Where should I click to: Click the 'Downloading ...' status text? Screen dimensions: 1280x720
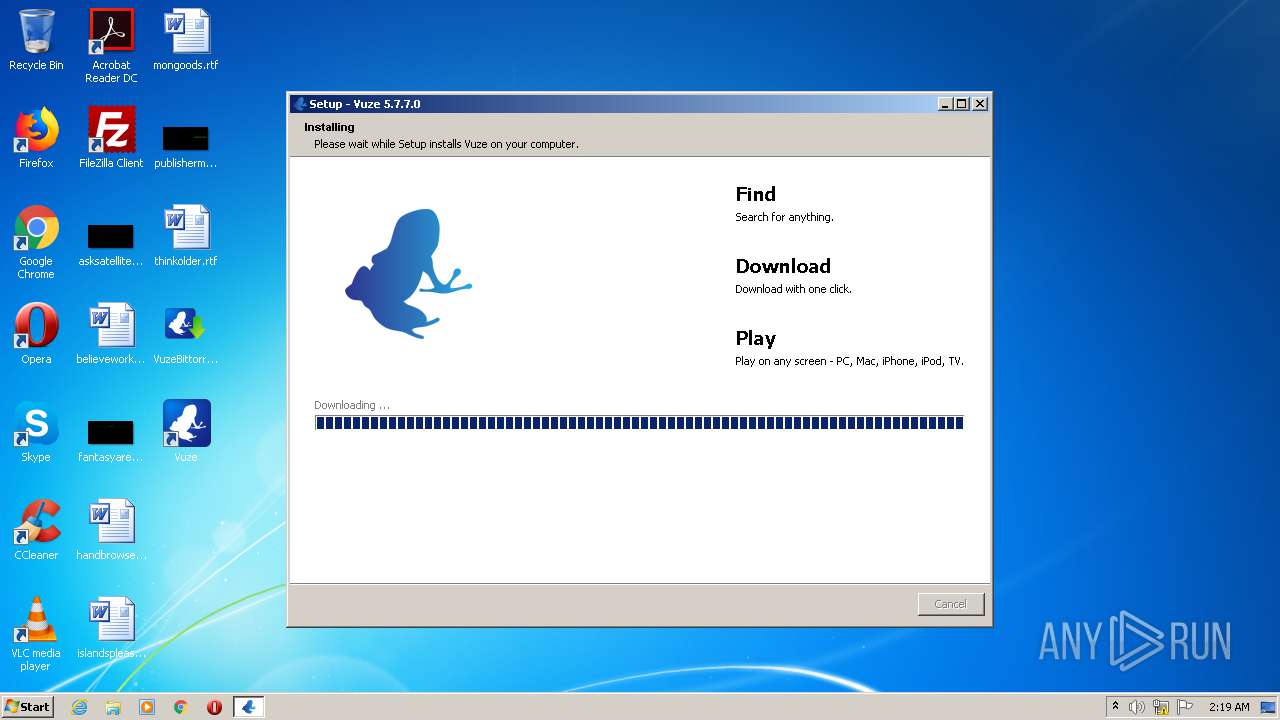[x=352, y=405]
